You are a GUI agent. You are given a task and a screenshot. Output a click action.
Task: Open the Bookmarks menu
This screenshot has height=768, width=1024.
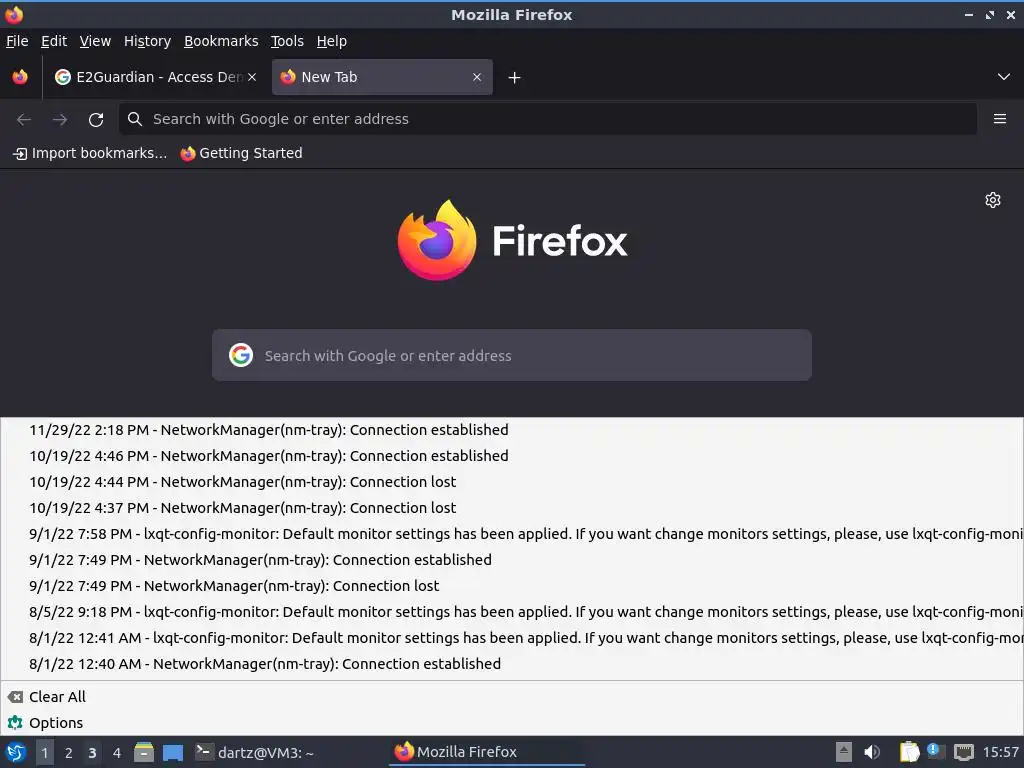221,41
